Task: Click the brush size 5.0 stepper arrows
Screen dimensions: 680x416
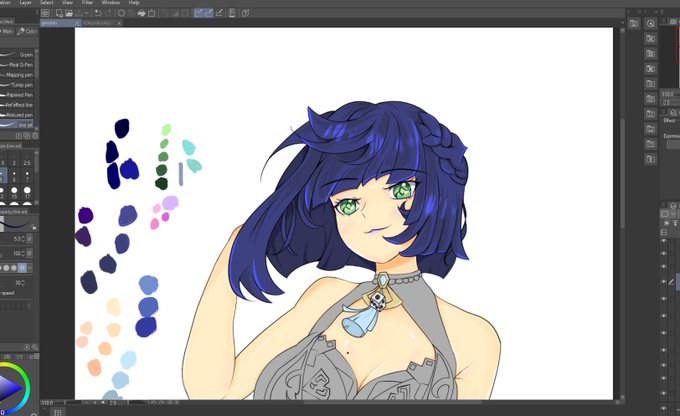Action: click(x=23, y=239)
